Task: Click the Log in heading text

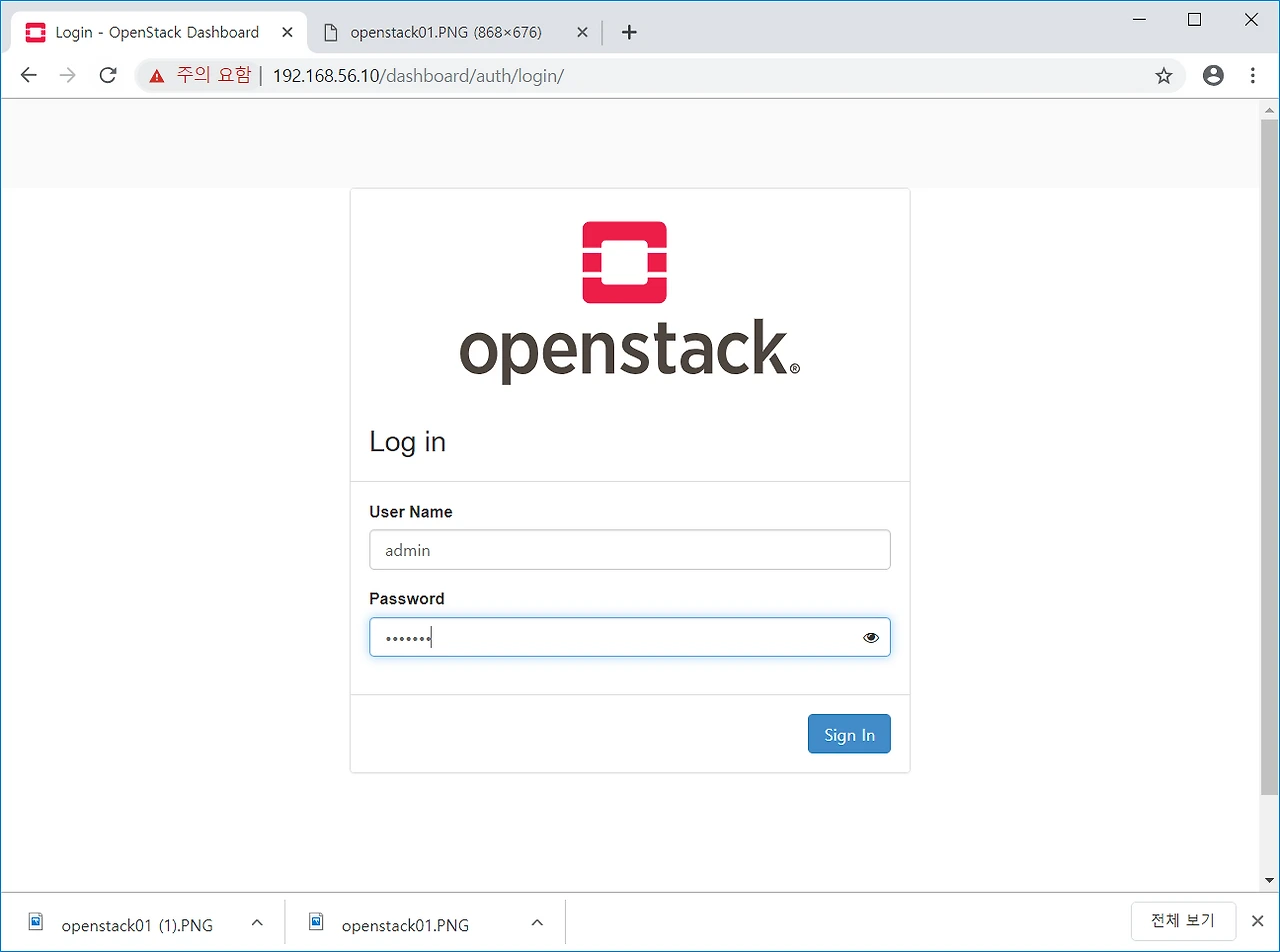Action: click(408, 441)
